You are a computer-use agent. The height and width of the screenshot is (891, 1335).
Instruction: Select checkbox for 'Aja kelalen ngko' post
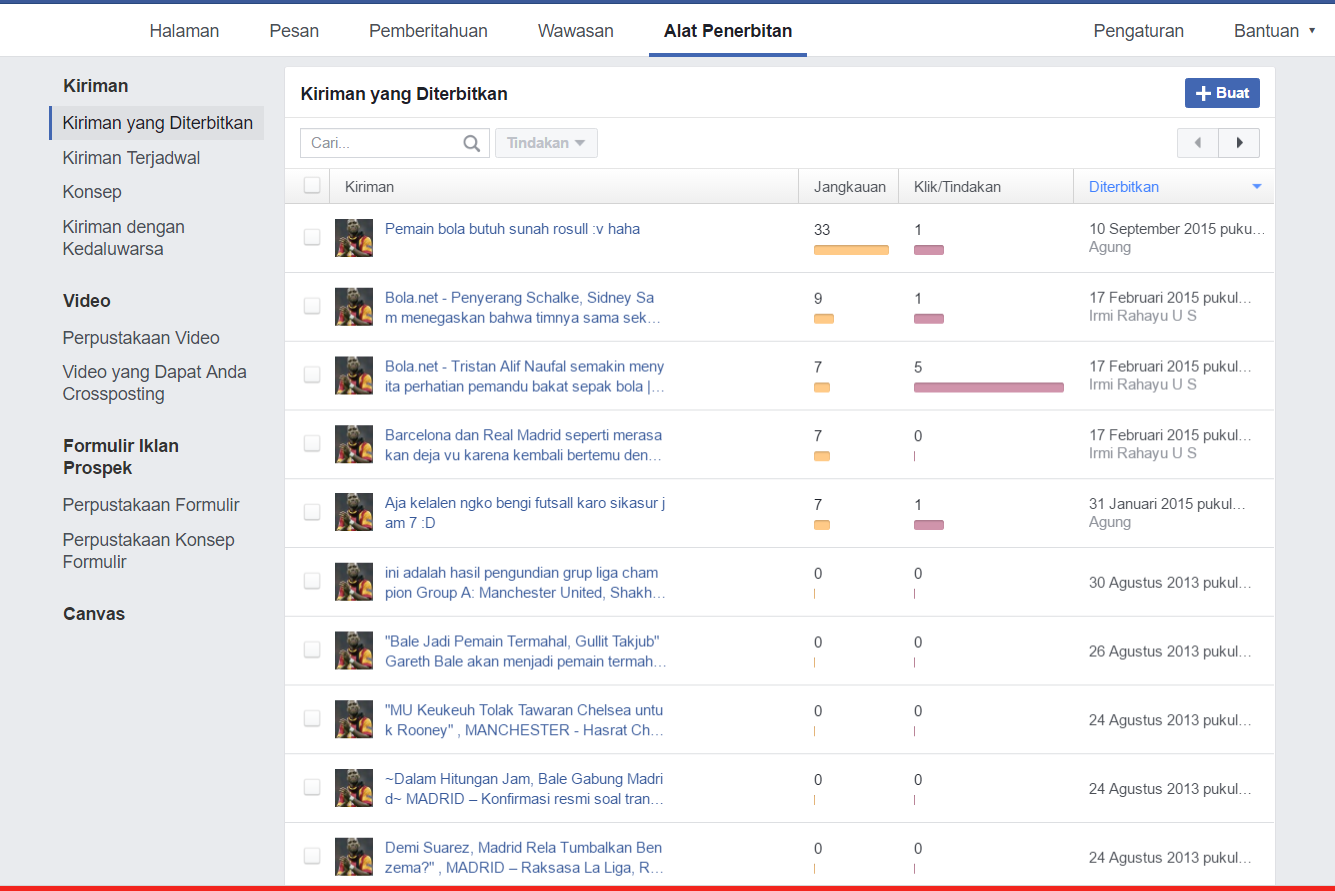312,512
